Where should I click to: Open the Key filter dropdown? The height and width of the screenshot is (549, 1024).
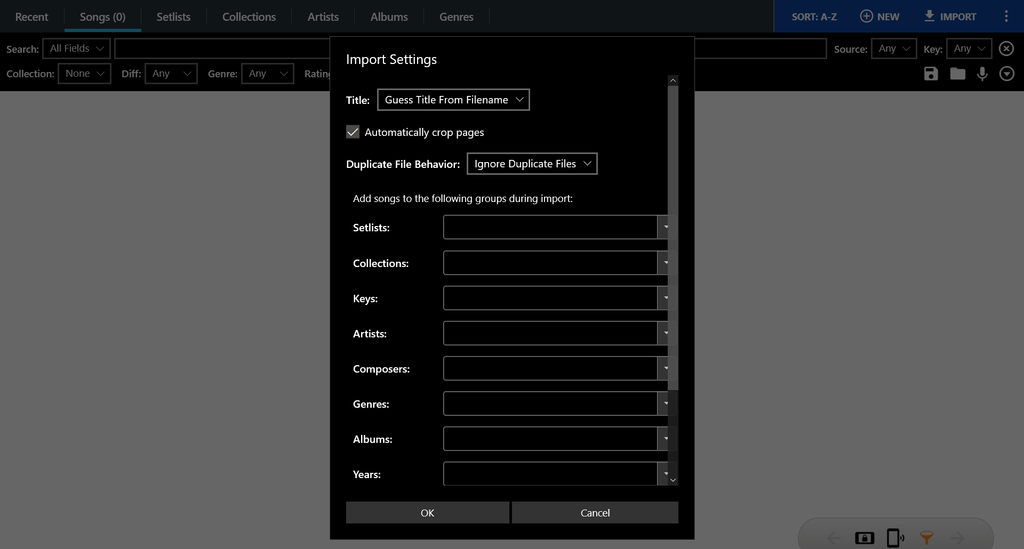(969, 48)
